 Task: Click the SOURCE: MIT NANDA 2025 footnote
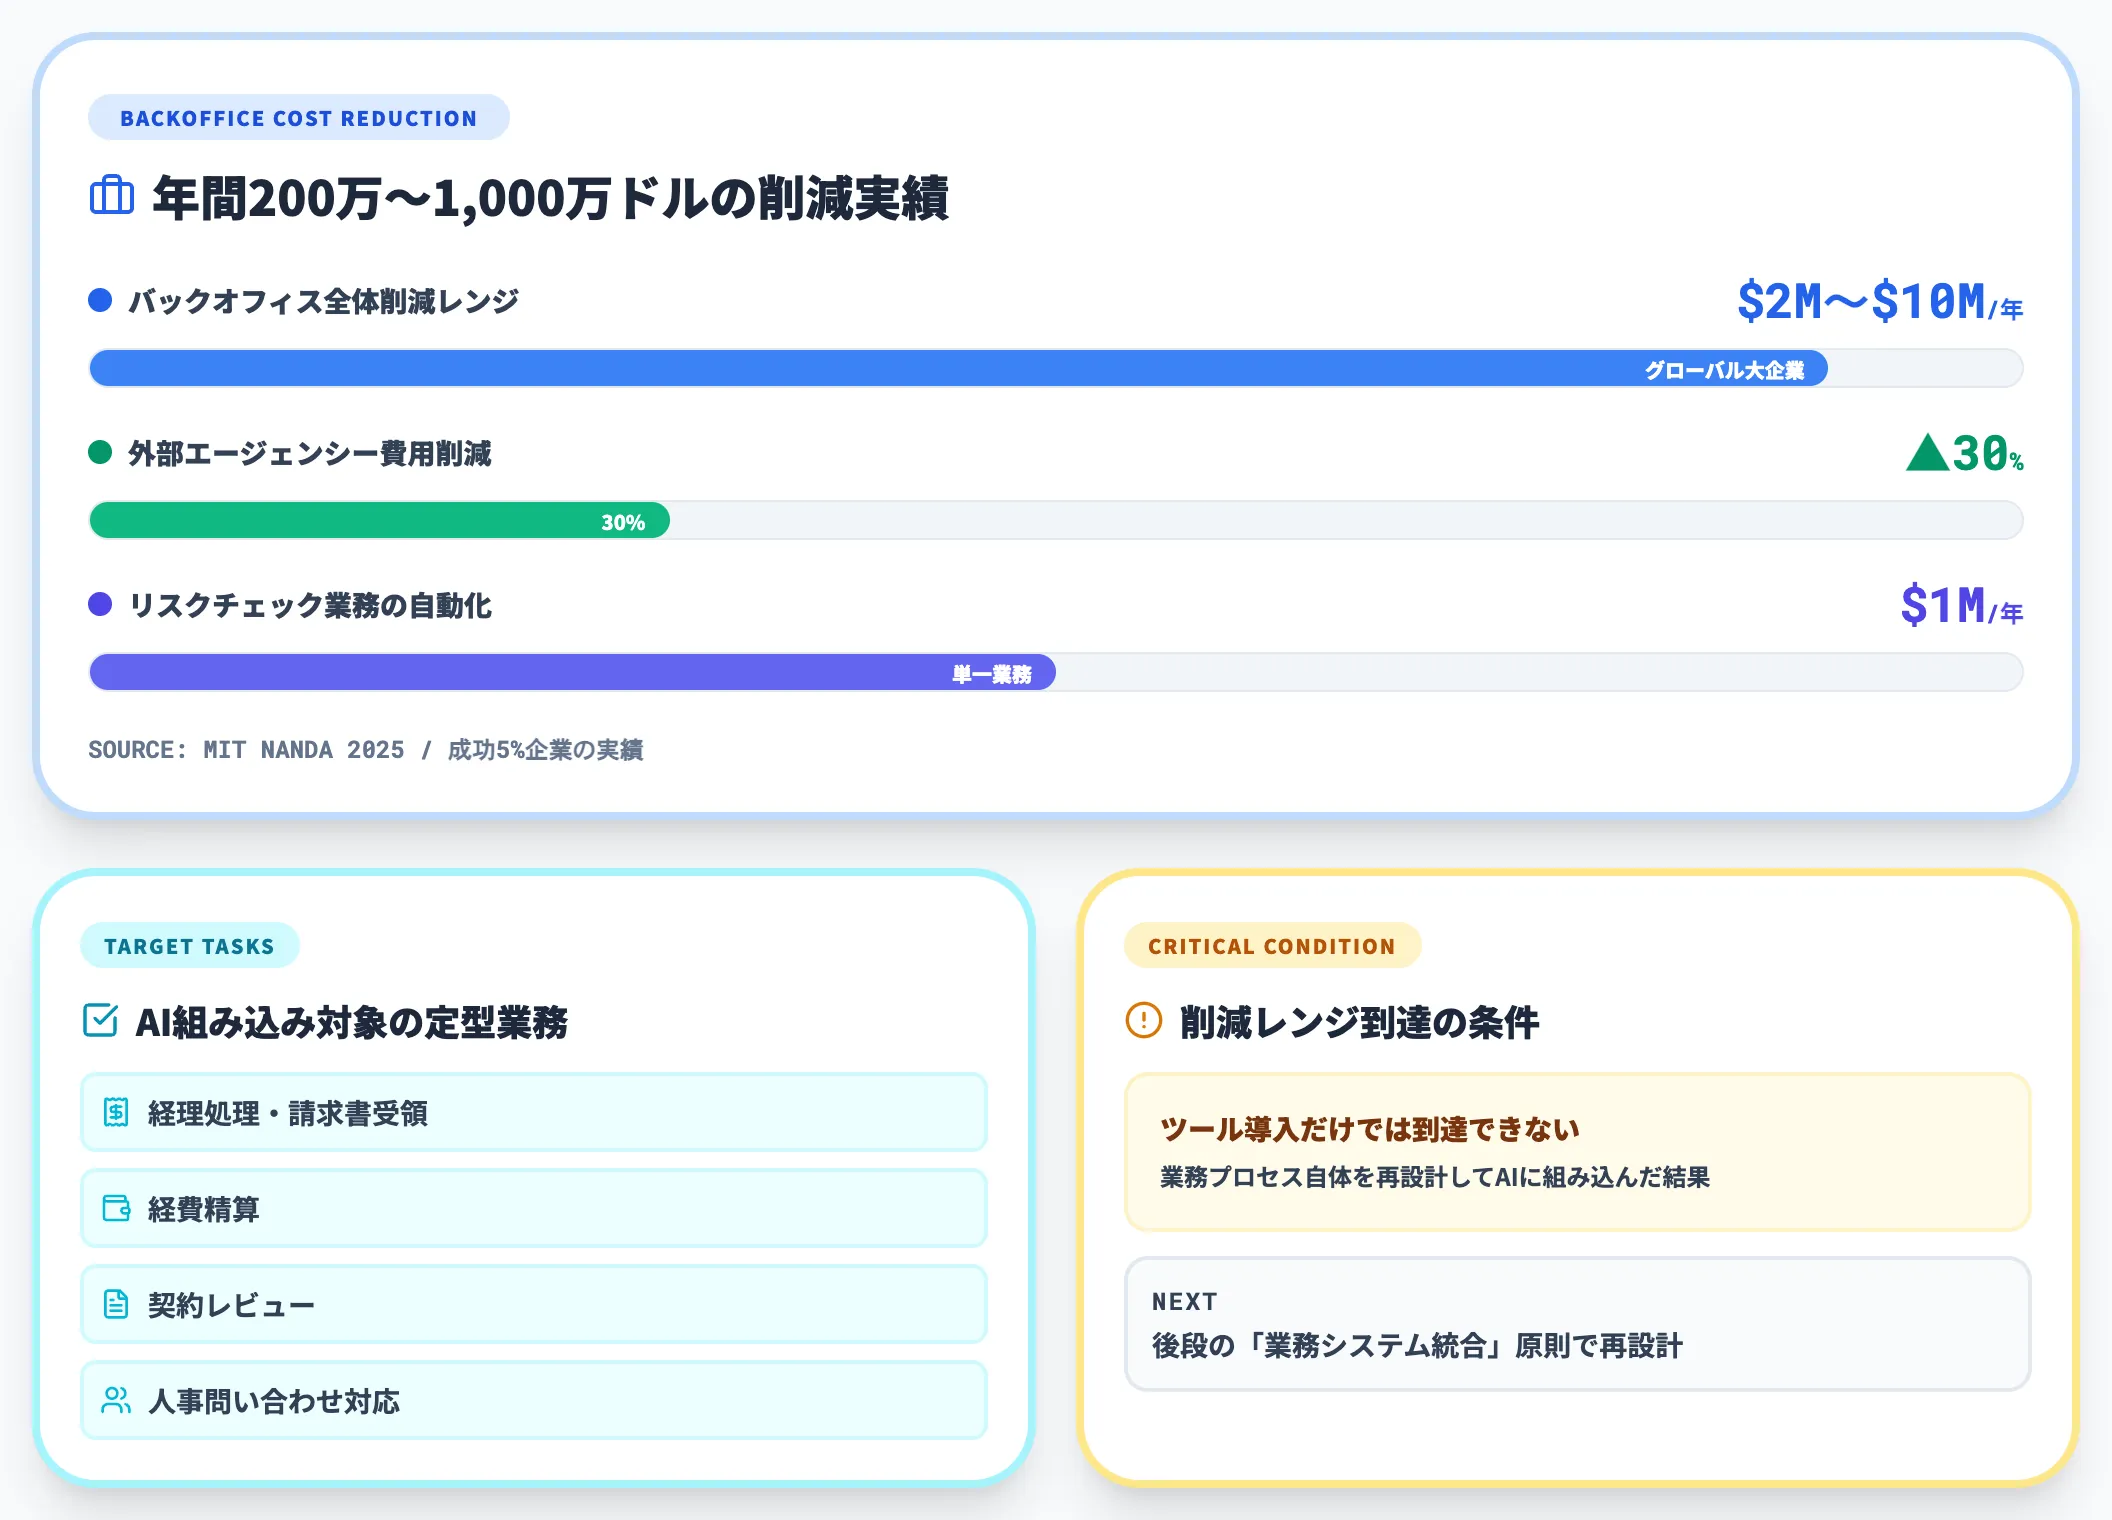click(x=366, y=749)
